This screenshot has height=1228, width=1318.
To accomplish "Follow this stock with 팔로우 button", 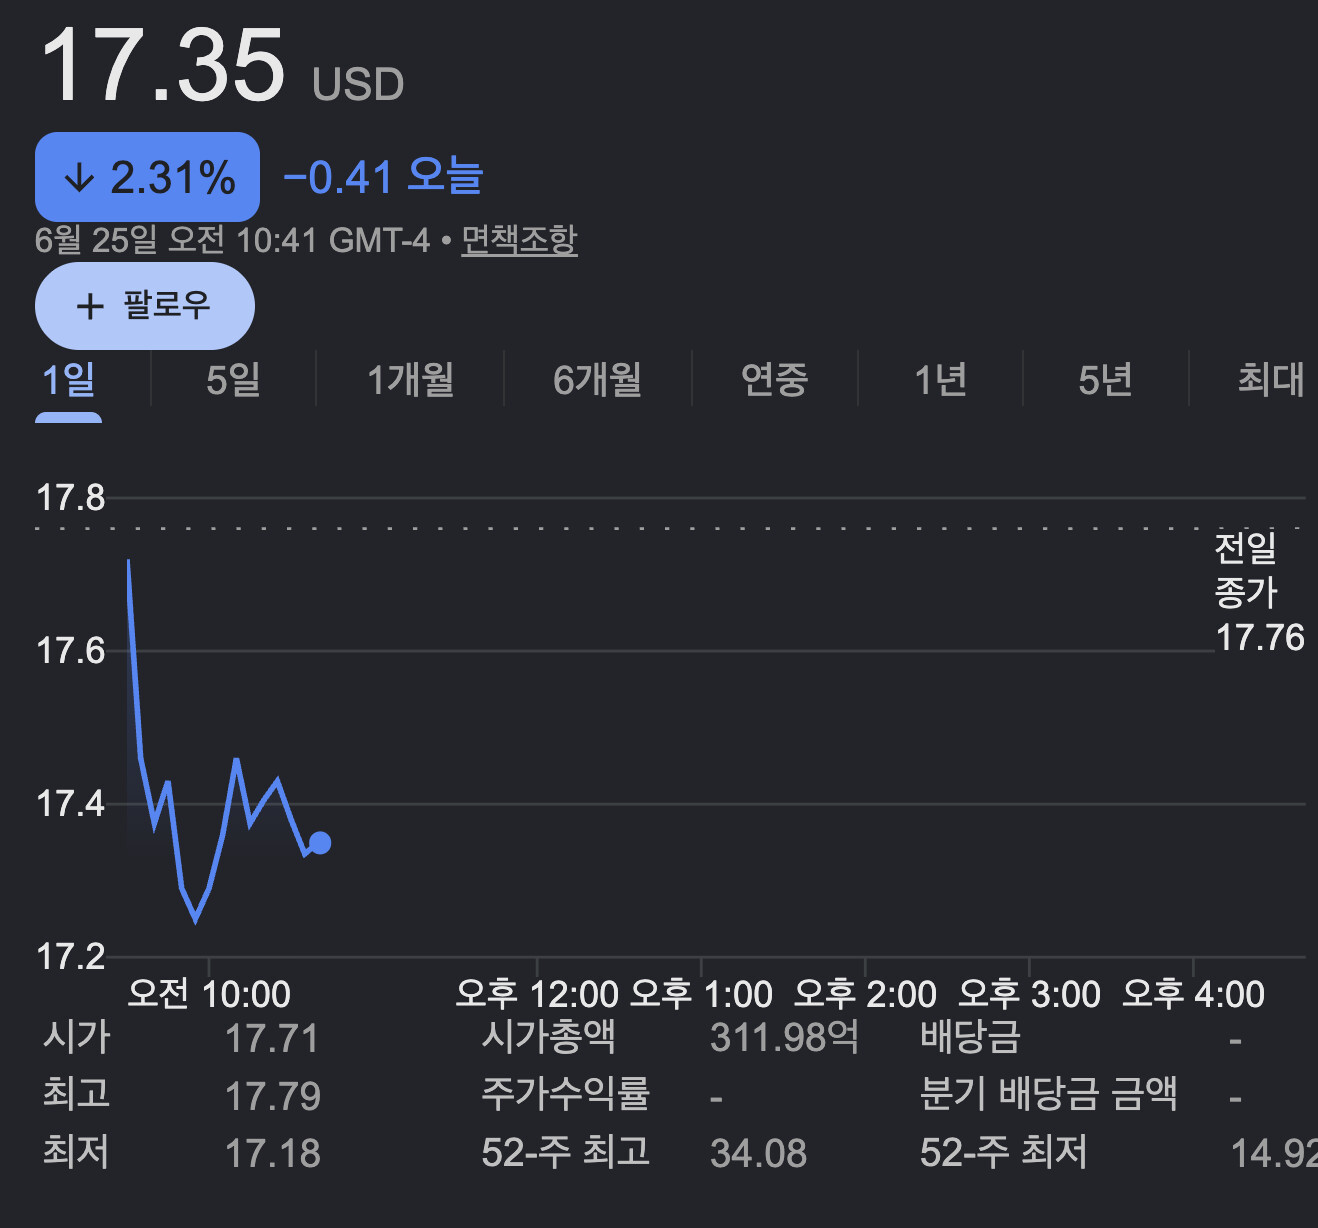I will 145,306.
